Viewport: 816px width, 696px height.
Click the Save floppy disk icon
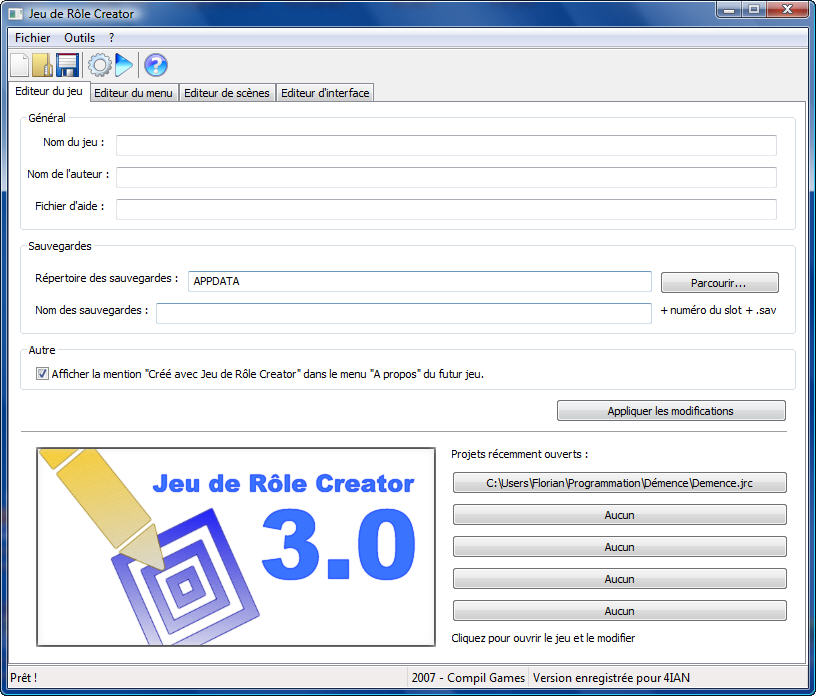tap(67, 65)
